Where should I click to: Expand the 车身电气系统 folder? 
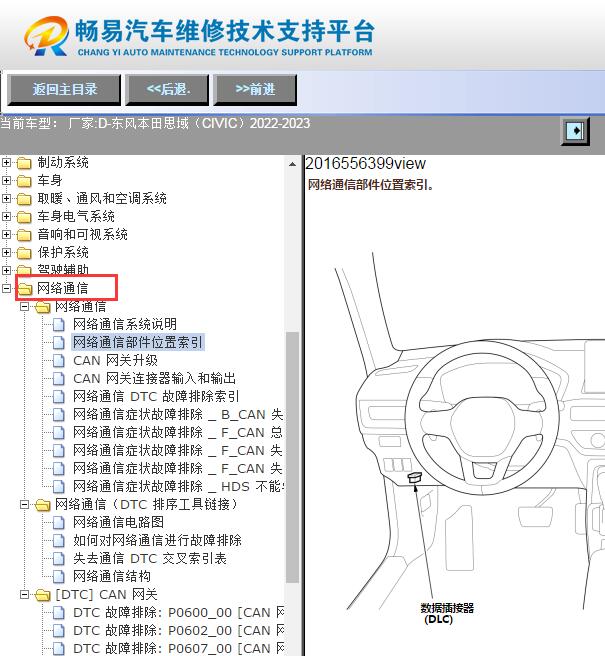pyautogui.click(x=6, y=216)
